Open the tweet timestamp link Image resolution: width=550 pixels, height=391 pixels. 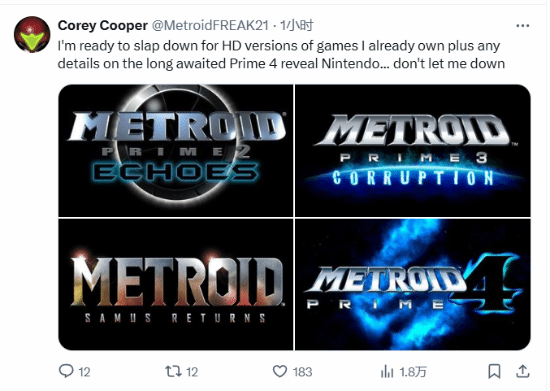[x=296, y=26]
